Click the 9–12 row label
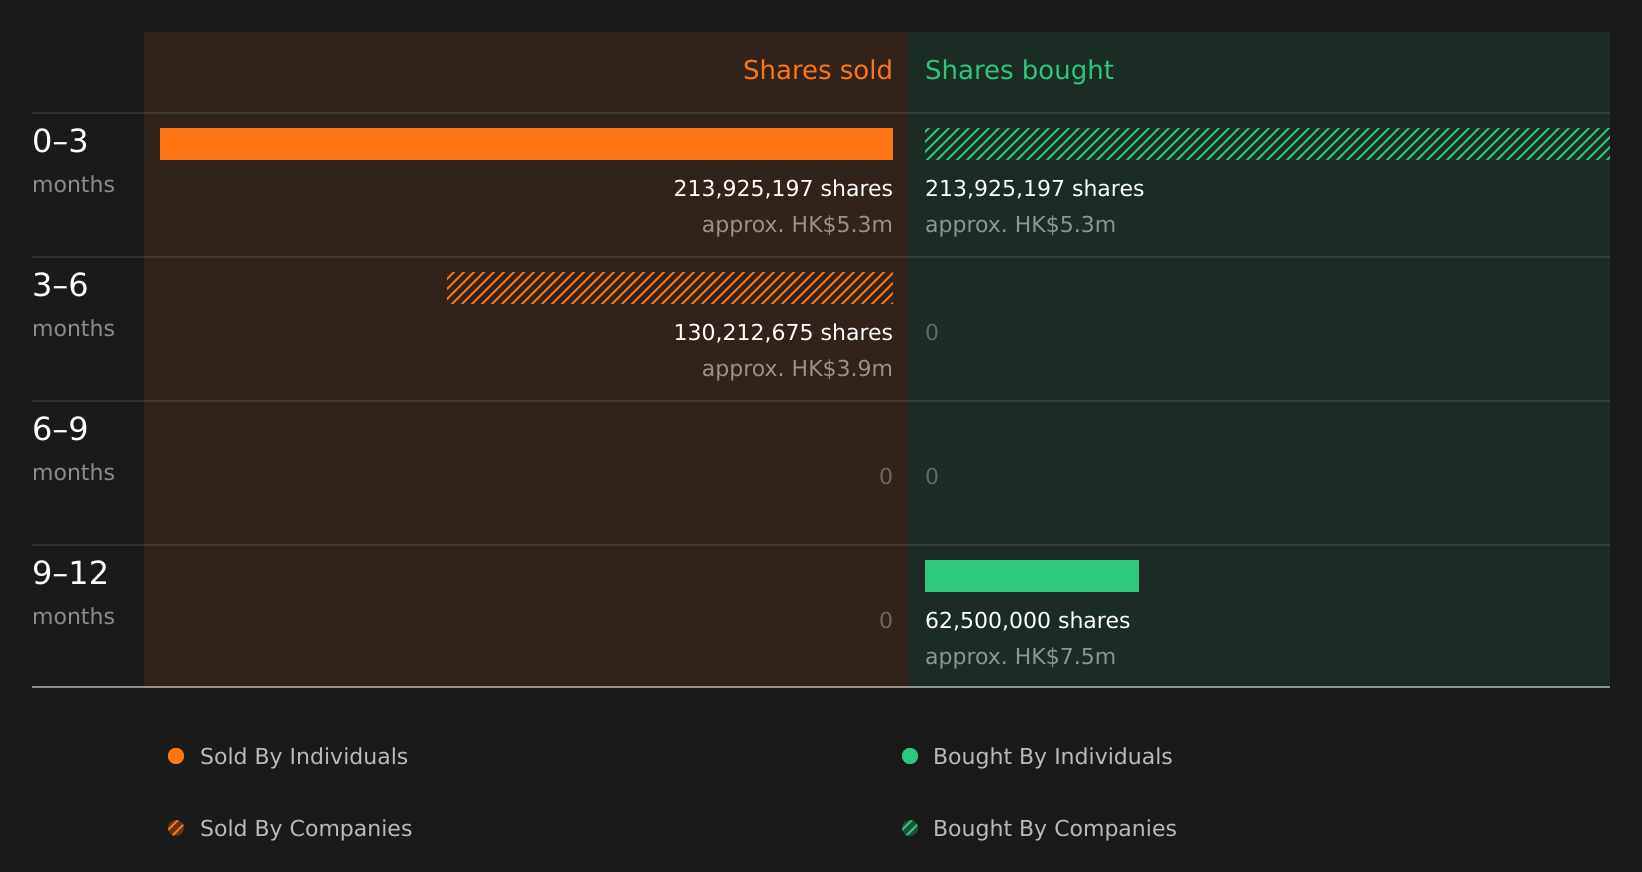The width and height of the screenshot is (1642, 872). [70, 573]
